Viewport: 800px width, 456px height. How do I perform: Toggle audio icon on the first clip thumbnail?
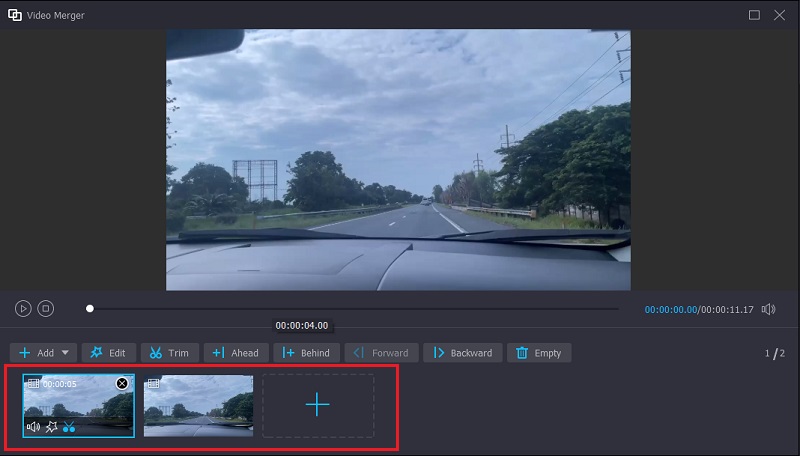pyautogui.click(x=33, y=427)
